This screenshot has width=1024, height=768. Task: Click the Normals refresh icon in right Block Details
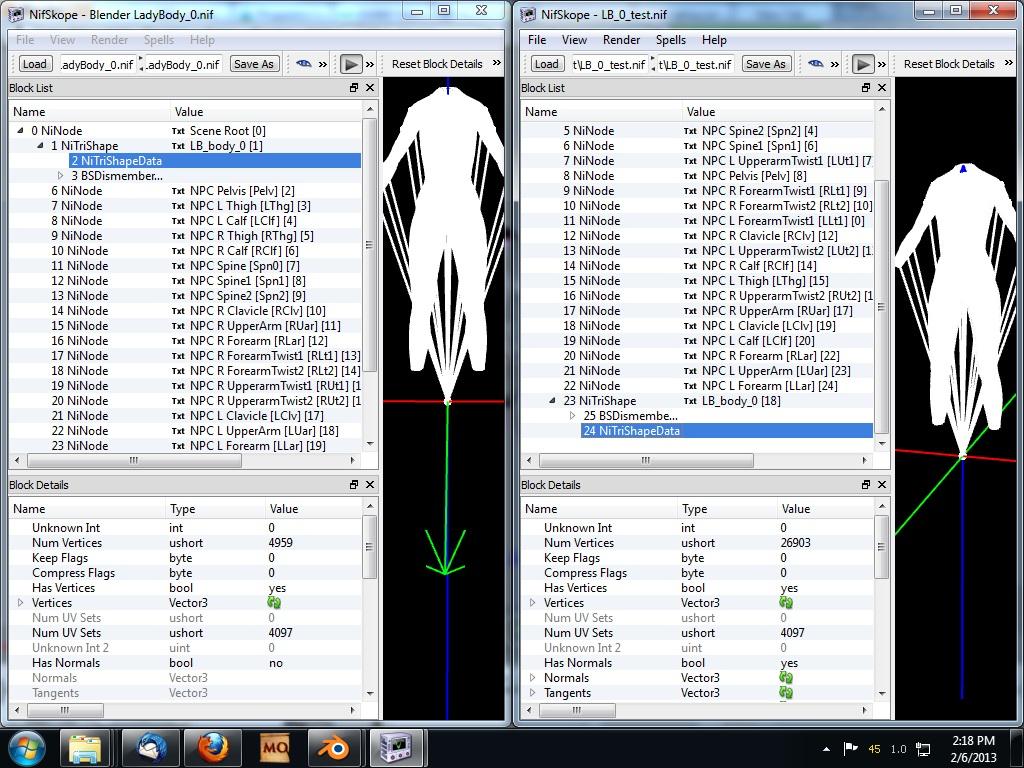(x=786, y=678)
